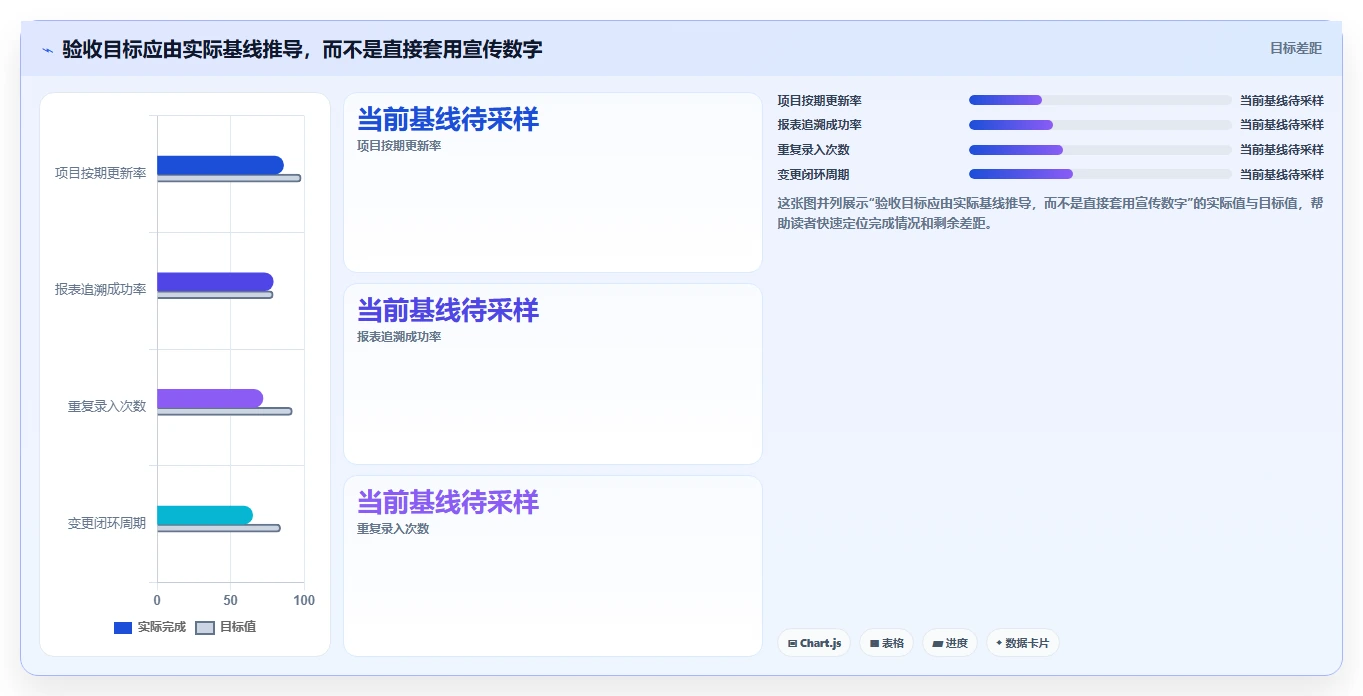Click 当前基线待采样 value in 变更闭环周期 progress row
Viewport: 1363px width, 696px height.
pos(1282,174)
